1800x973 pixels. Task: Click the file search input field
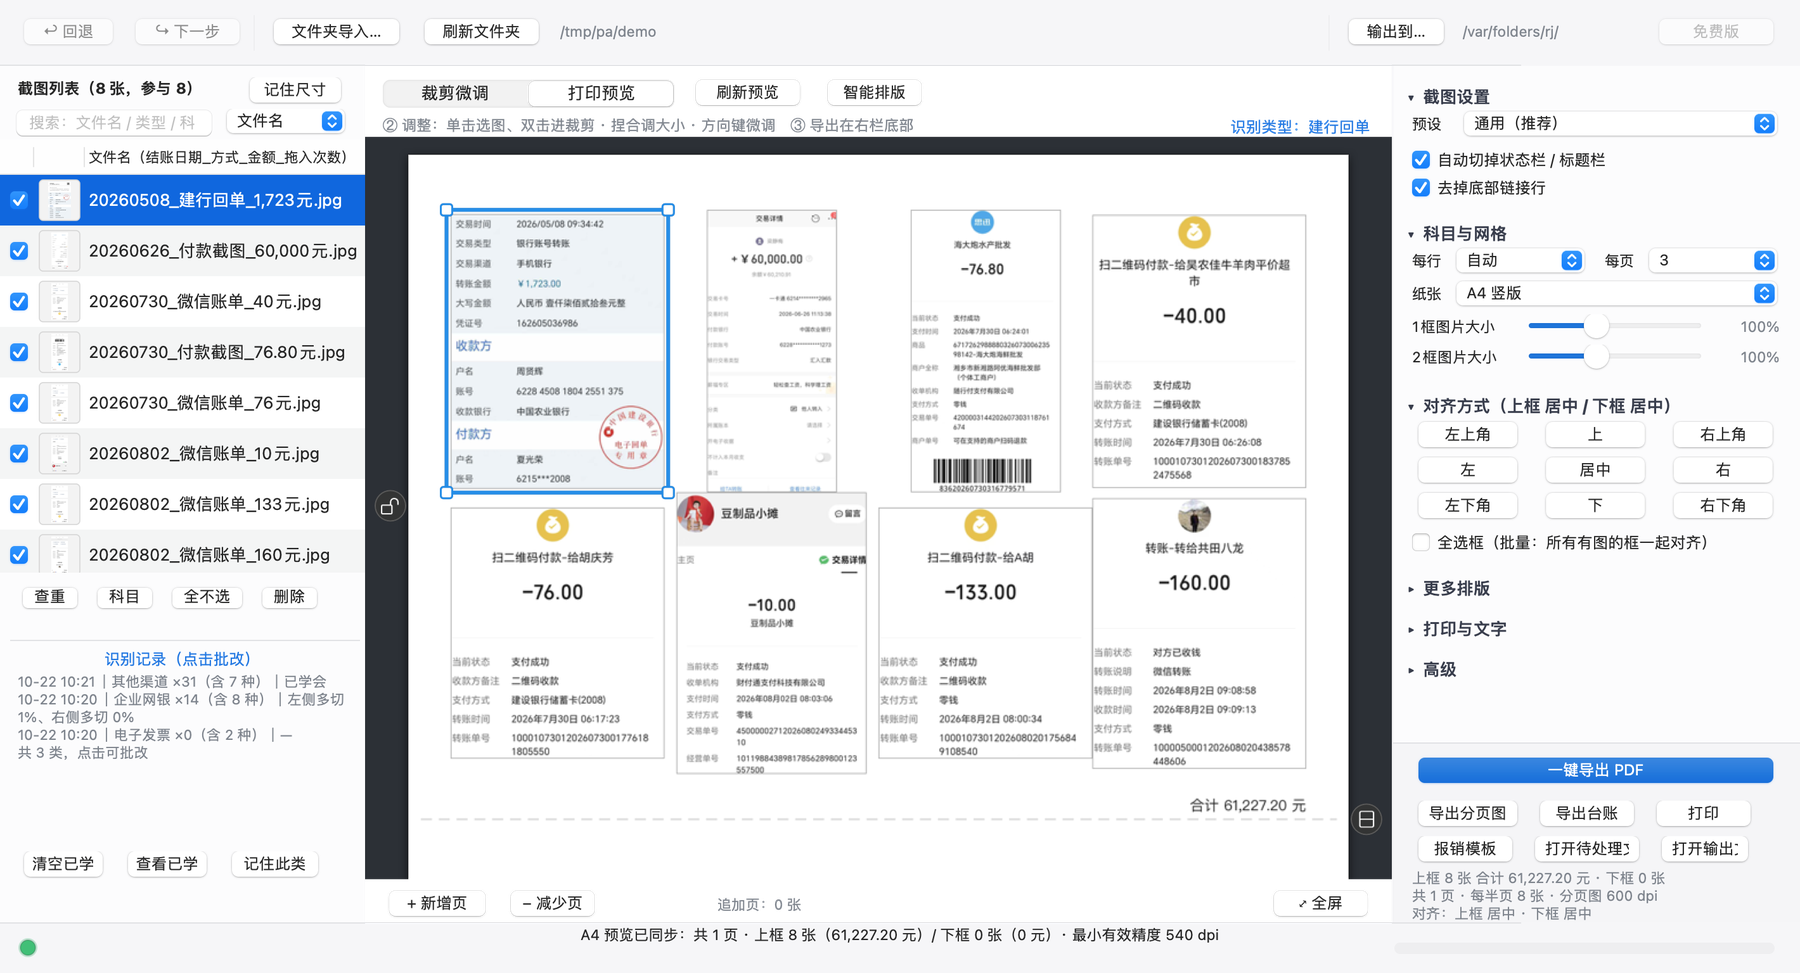(x=114, y=122)
